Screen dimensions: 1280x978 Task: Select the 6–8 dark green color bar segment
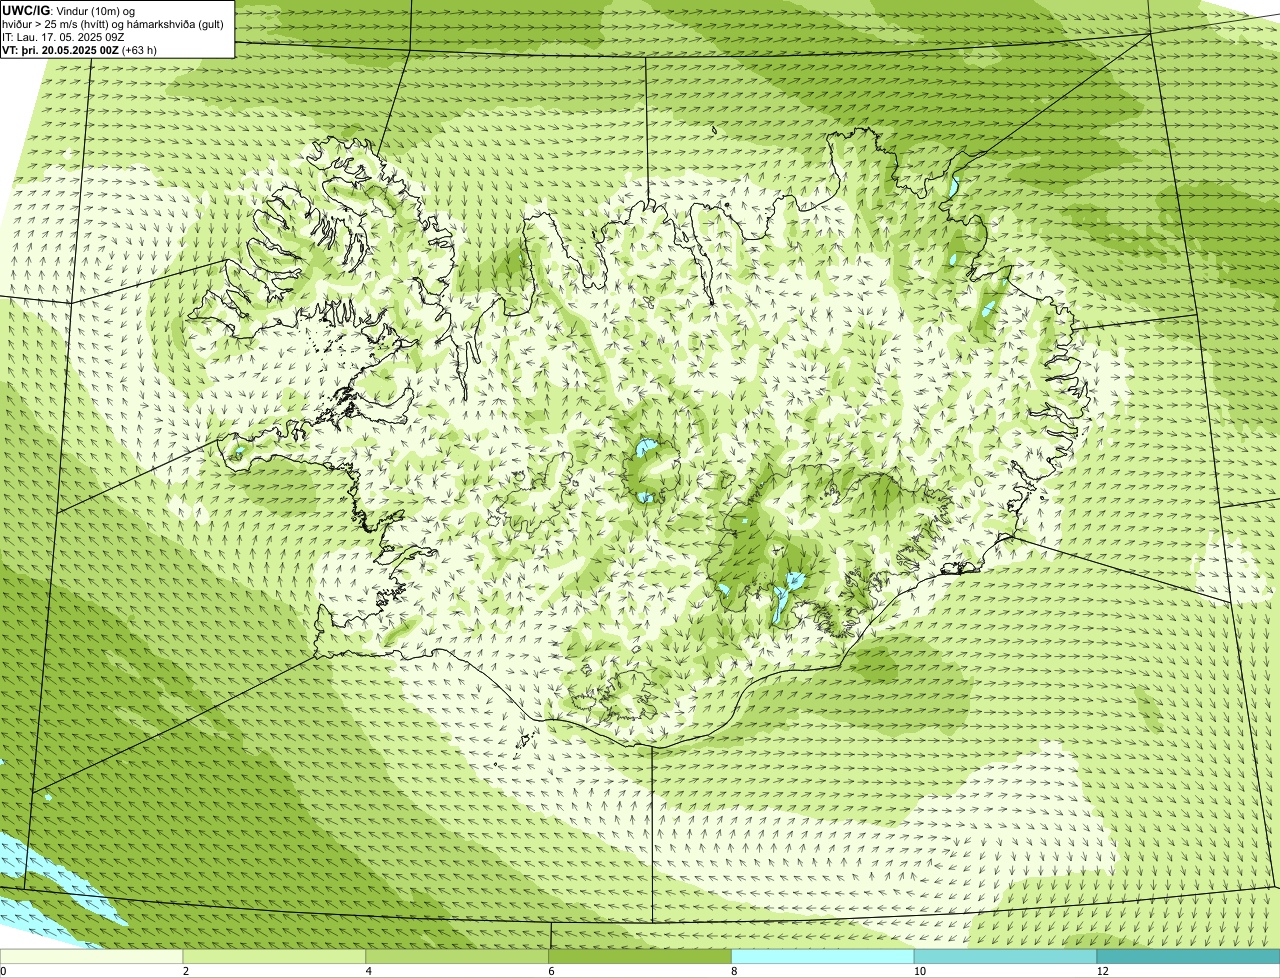(641, 956)
